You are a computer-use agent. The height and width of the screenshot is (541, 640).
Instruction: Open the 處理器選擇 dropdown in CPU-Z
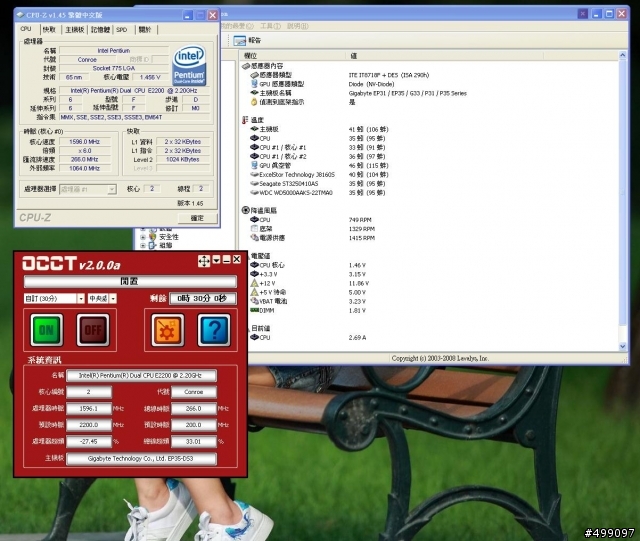(x=111, y=189)
